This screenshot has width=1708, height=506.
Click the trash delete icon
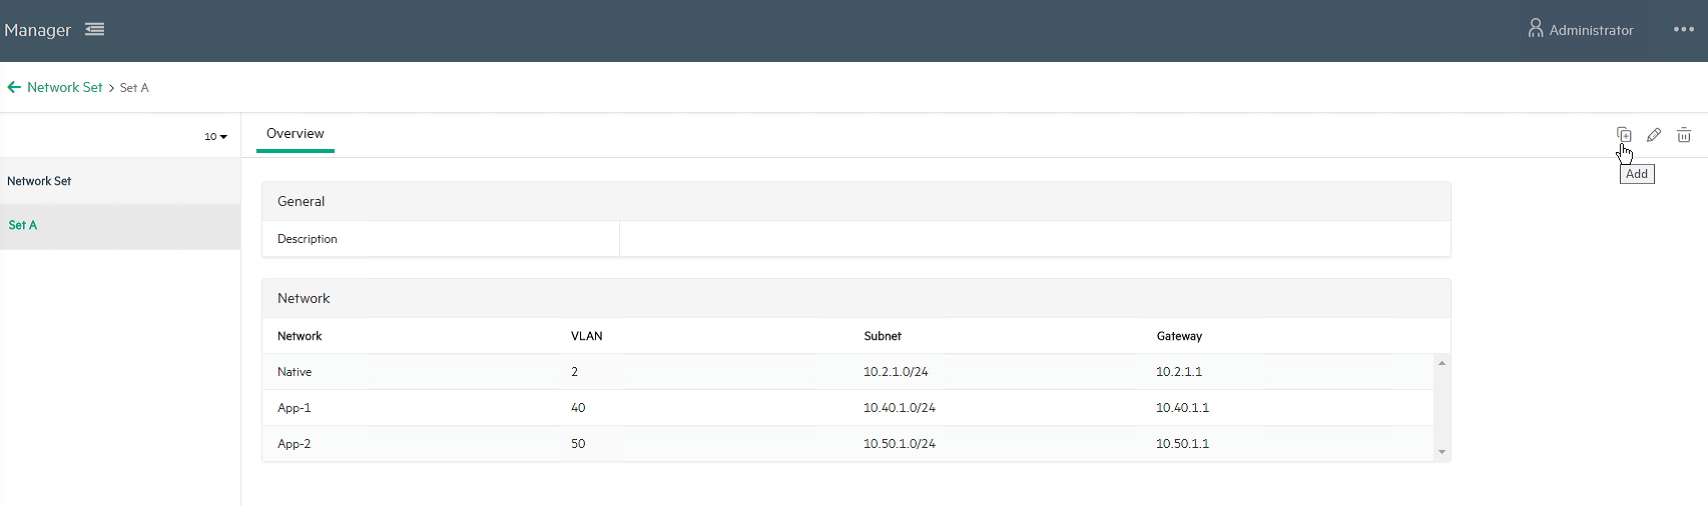click(1684, 135)
